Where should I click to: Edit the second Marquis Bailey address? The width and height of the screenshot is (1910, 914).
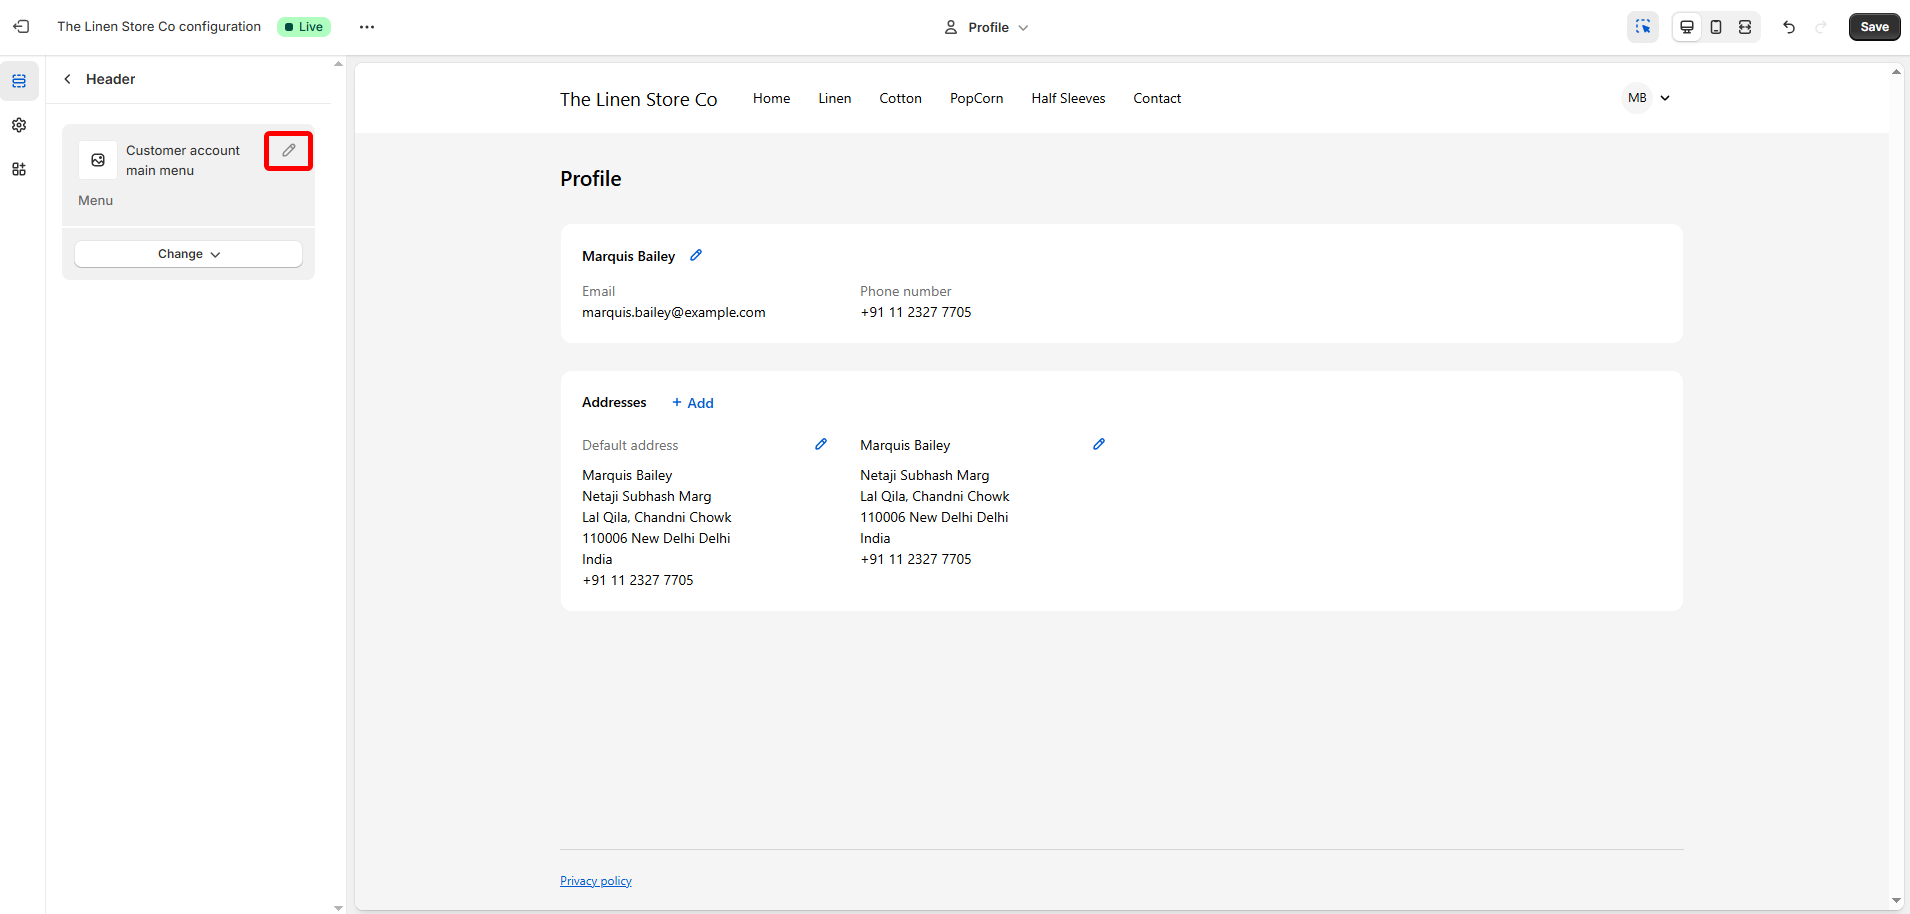click(1099, 444)
